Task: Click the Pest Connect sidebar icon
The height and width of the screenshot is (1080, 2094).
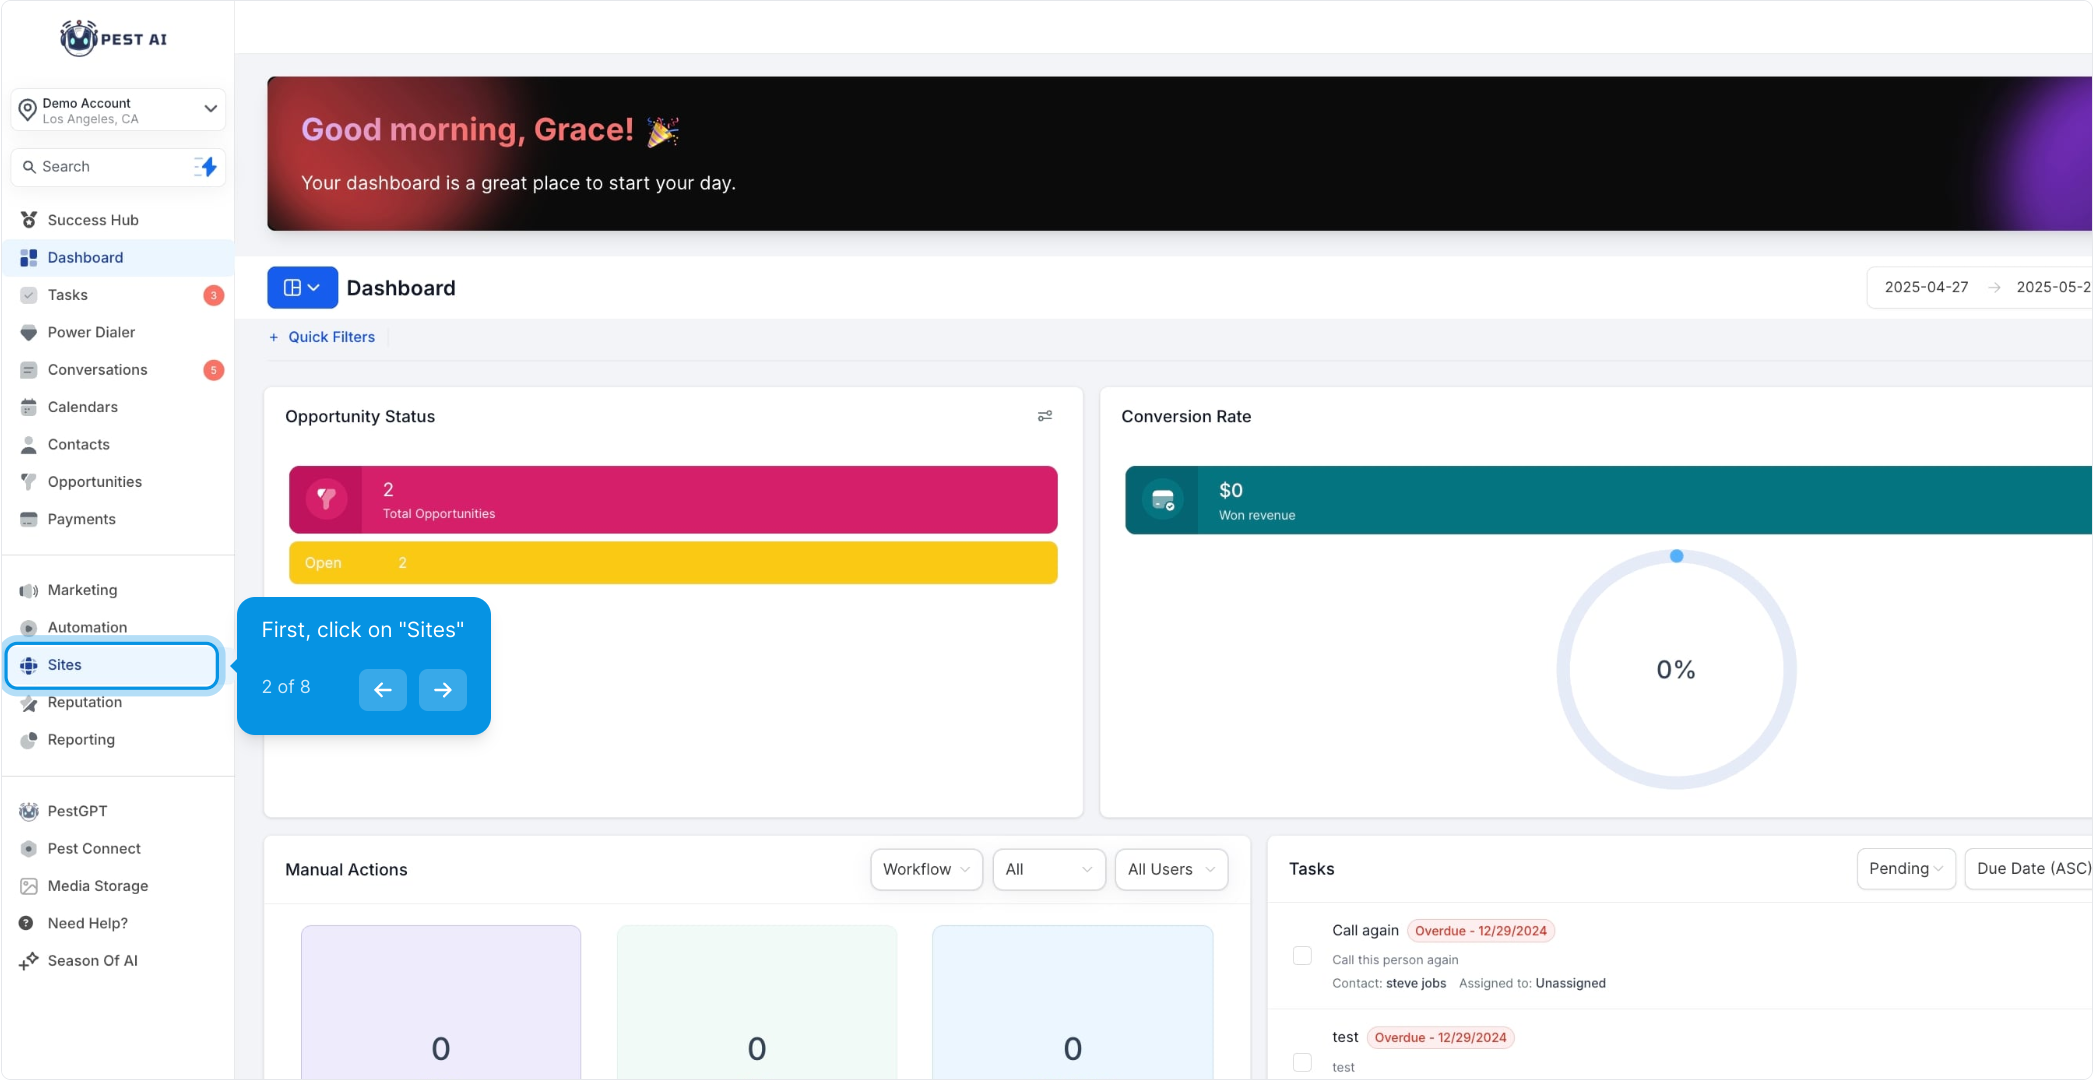Action: [x=29, y=849]
